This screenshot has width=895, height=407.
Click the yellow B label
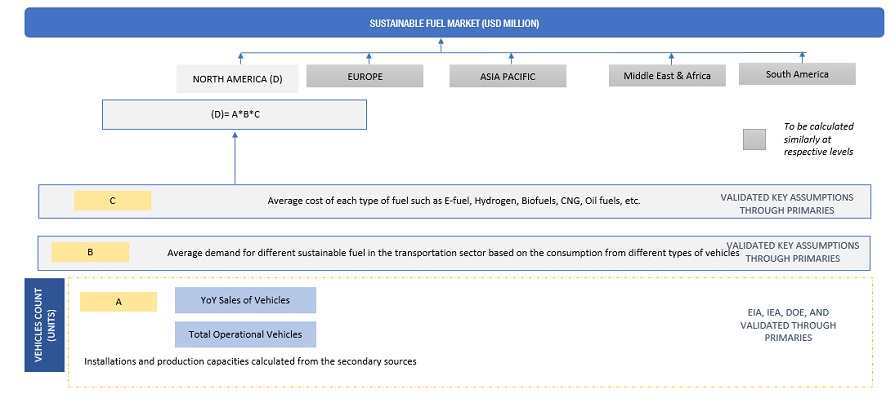[x=89, y=252]
